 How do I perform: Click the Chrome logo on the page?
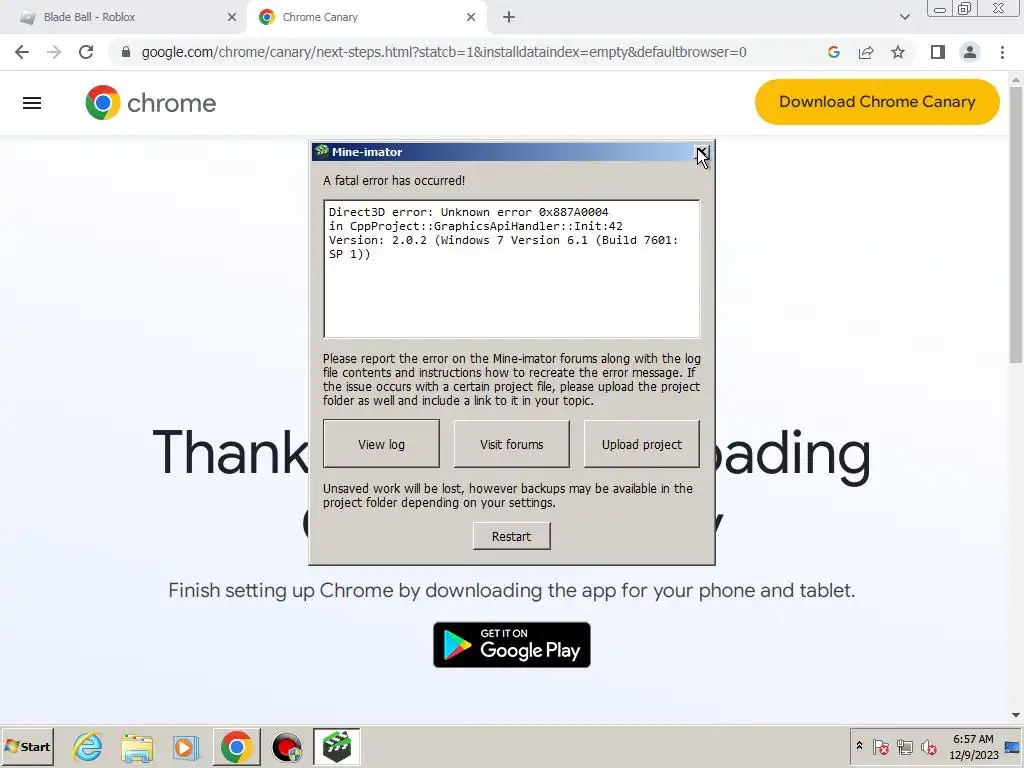(x=151, y=103)
